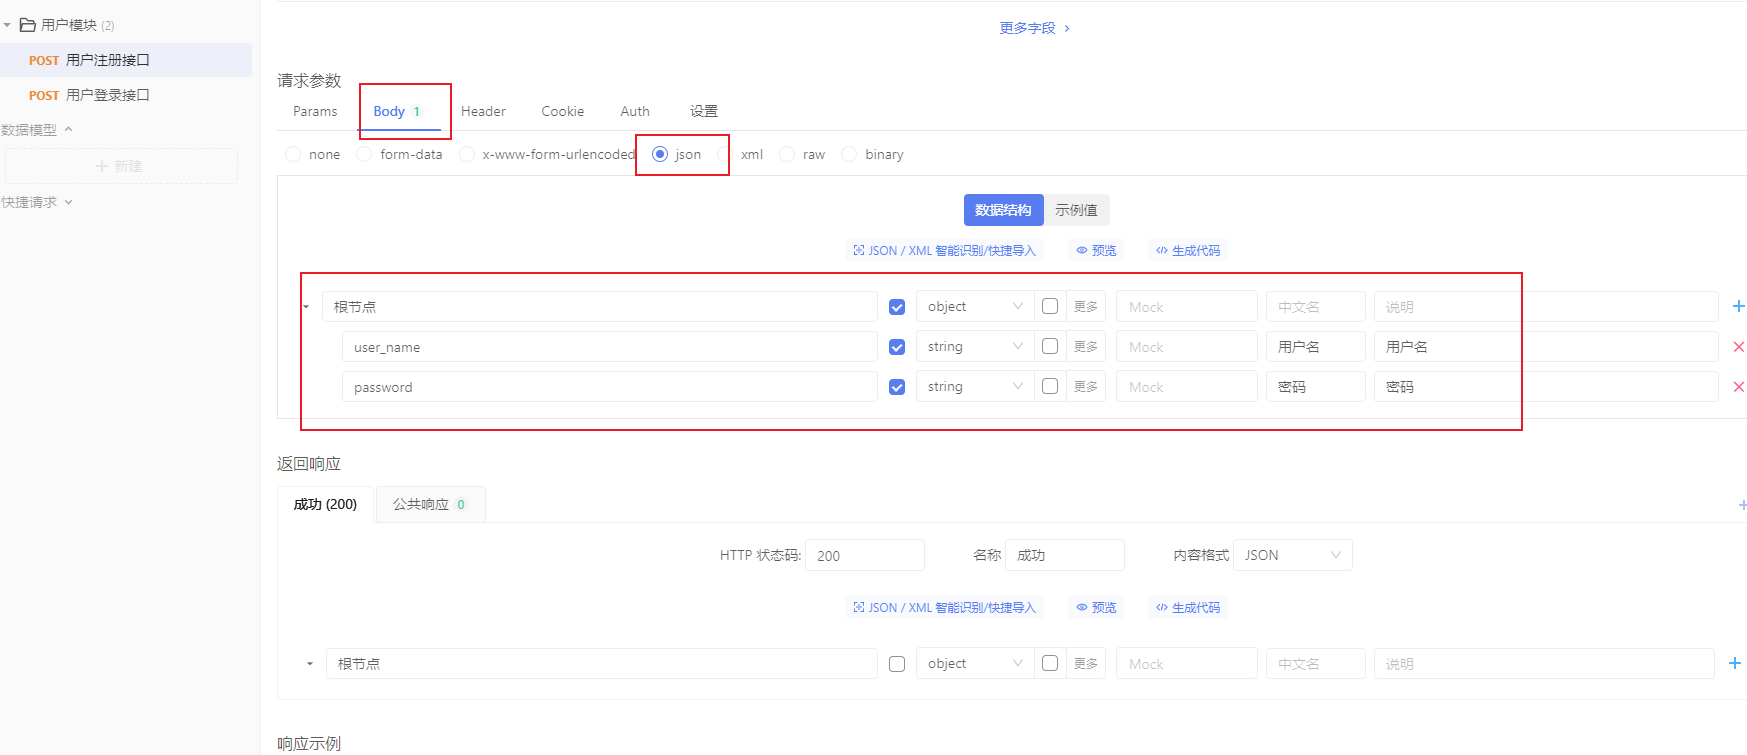Click the HTTP 状态码 input showing 200
This screenshot has width=1747, height=755.
click(x=865, y=555)
